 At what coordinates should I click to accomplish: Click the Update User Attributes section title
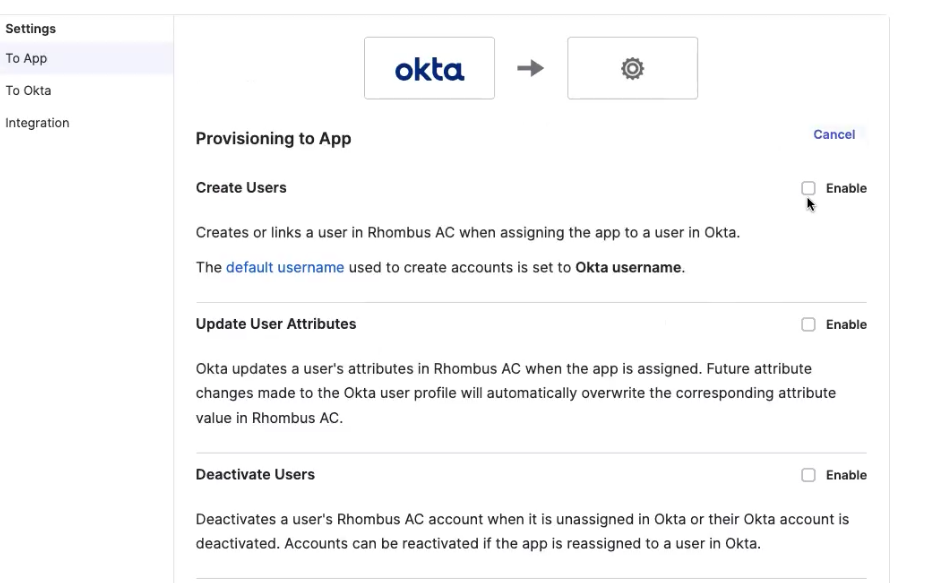coord(276,324)
